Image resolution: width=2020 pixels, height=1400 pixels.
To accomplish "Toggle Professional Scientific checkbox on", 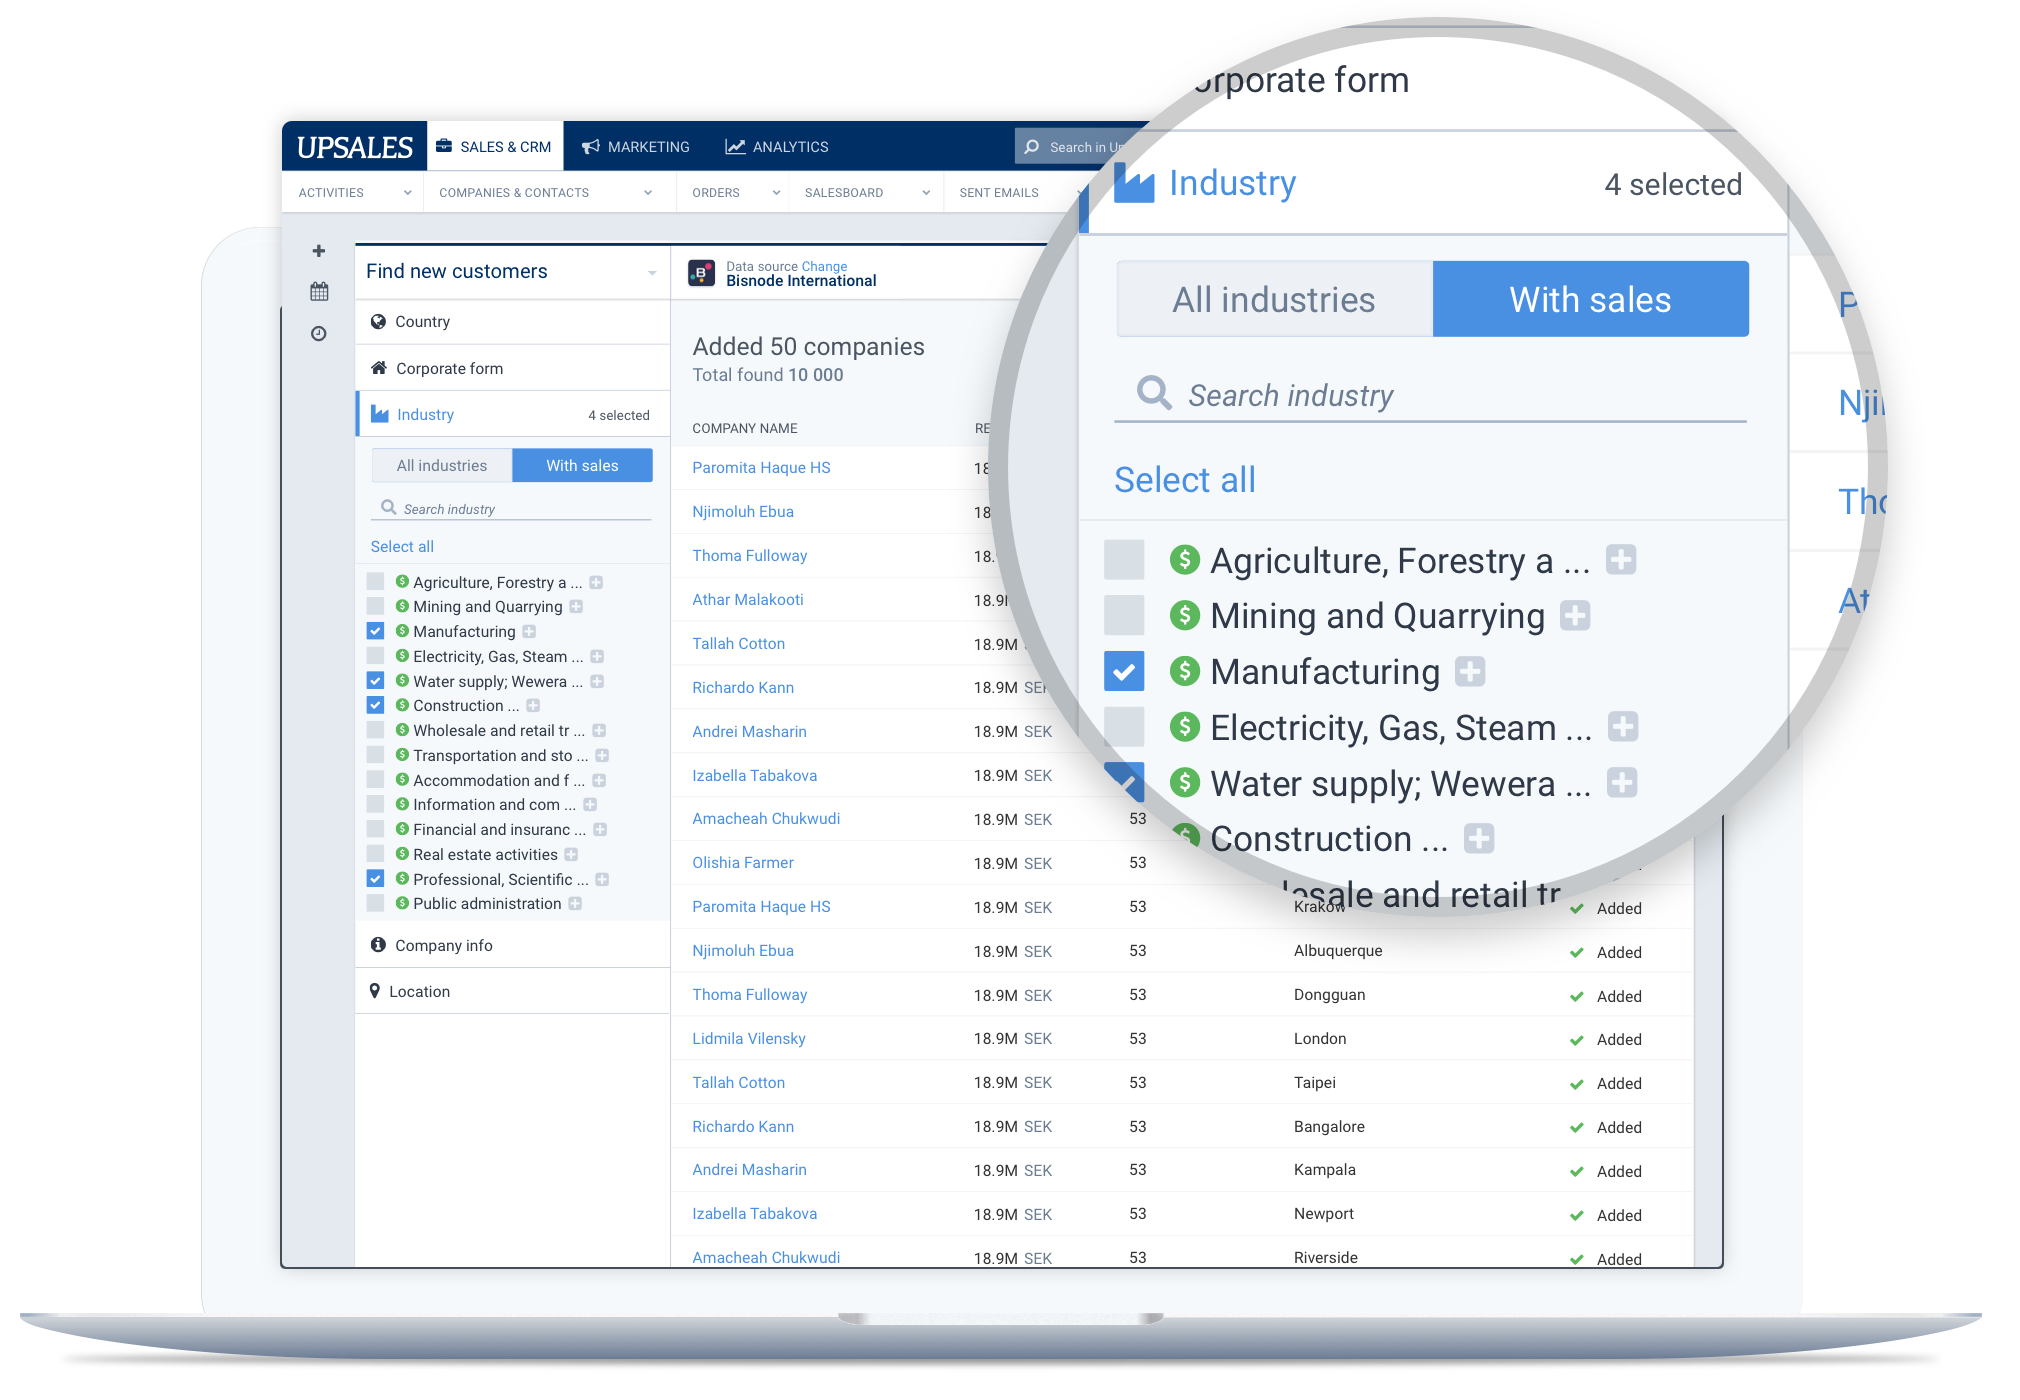I will coord(376,880).
